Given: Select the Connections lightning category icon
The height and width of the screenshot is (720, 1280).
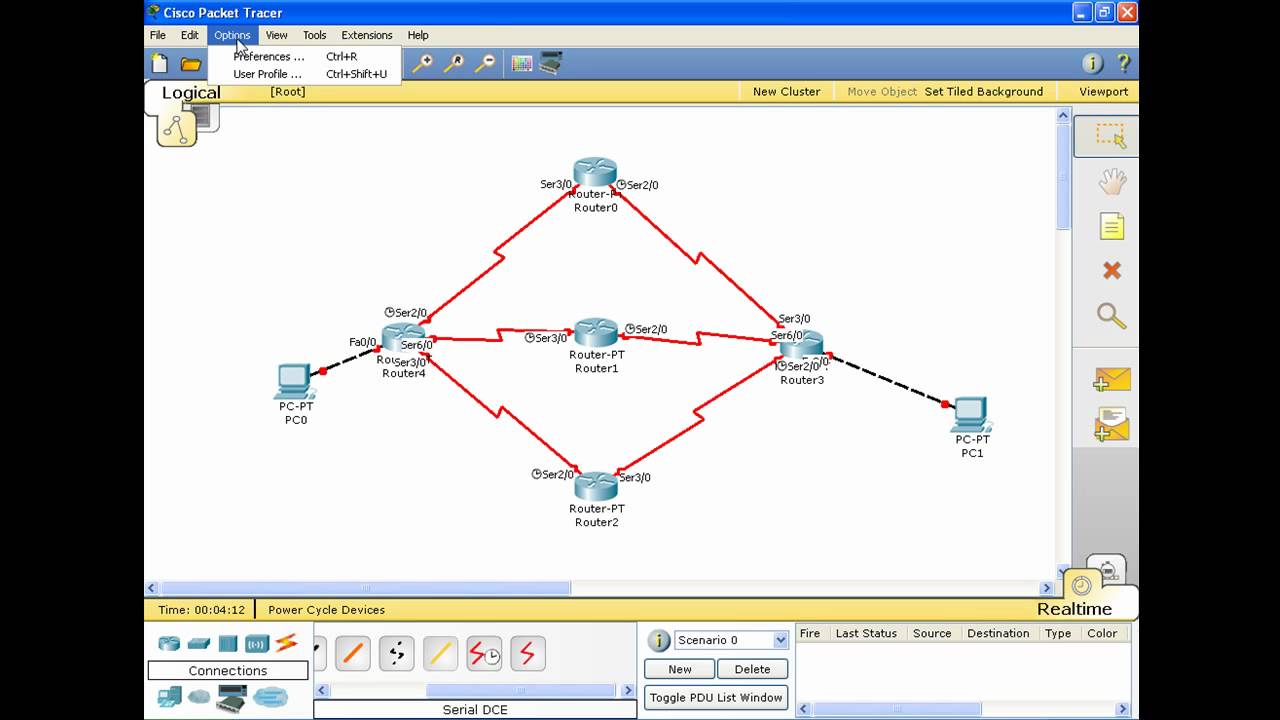Looking at the screenshot, I should 286,643.
